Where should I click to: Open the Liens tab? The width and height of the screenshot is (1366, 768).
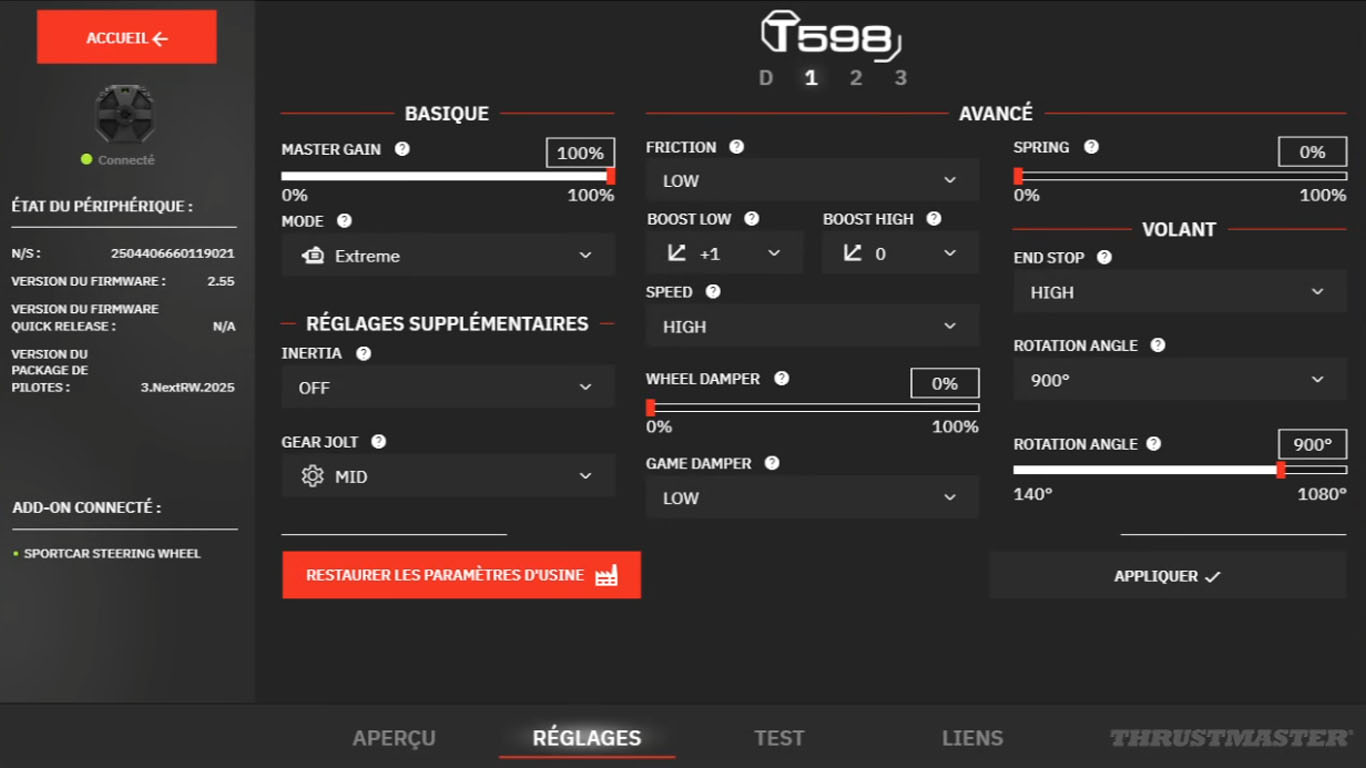click(972, 738)
